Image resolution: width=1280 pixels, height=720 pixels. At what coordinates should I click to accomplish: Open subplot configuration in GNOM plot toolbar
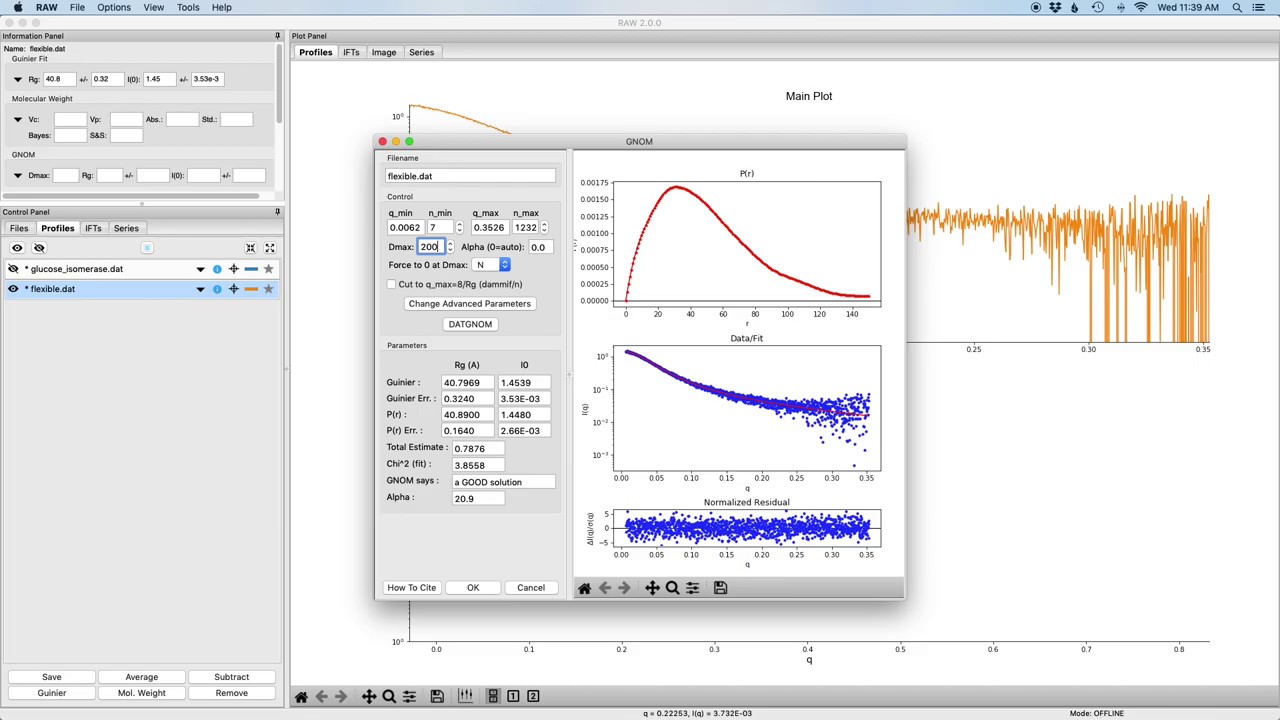point(692,588)
